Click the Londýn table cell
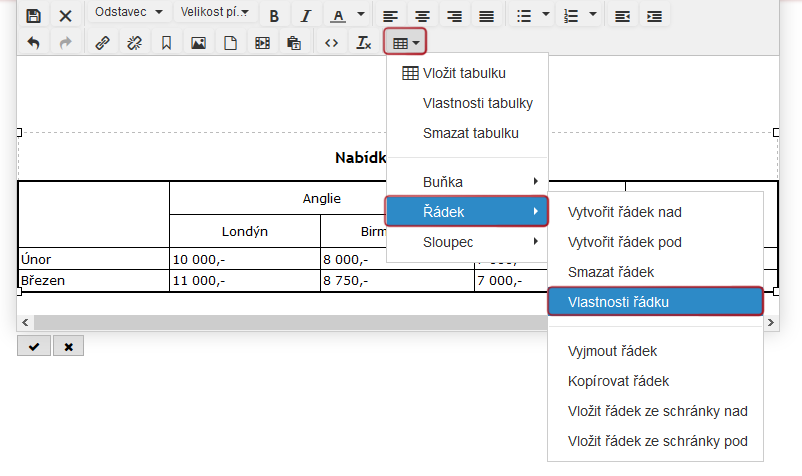 (x=244, y=232)
